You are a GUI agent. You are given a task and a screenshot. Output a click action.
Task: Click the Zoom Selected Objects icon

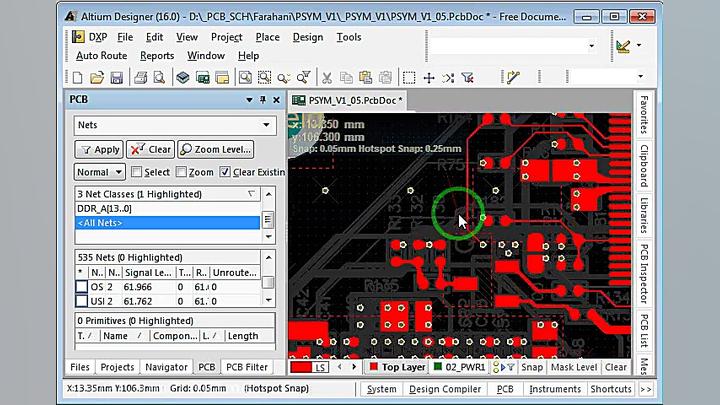[264, 78]
